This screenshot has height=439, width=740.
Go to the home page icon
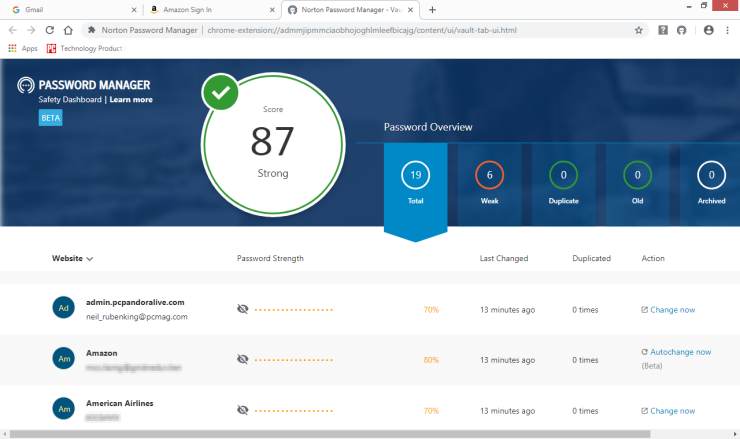pos(68,30)
